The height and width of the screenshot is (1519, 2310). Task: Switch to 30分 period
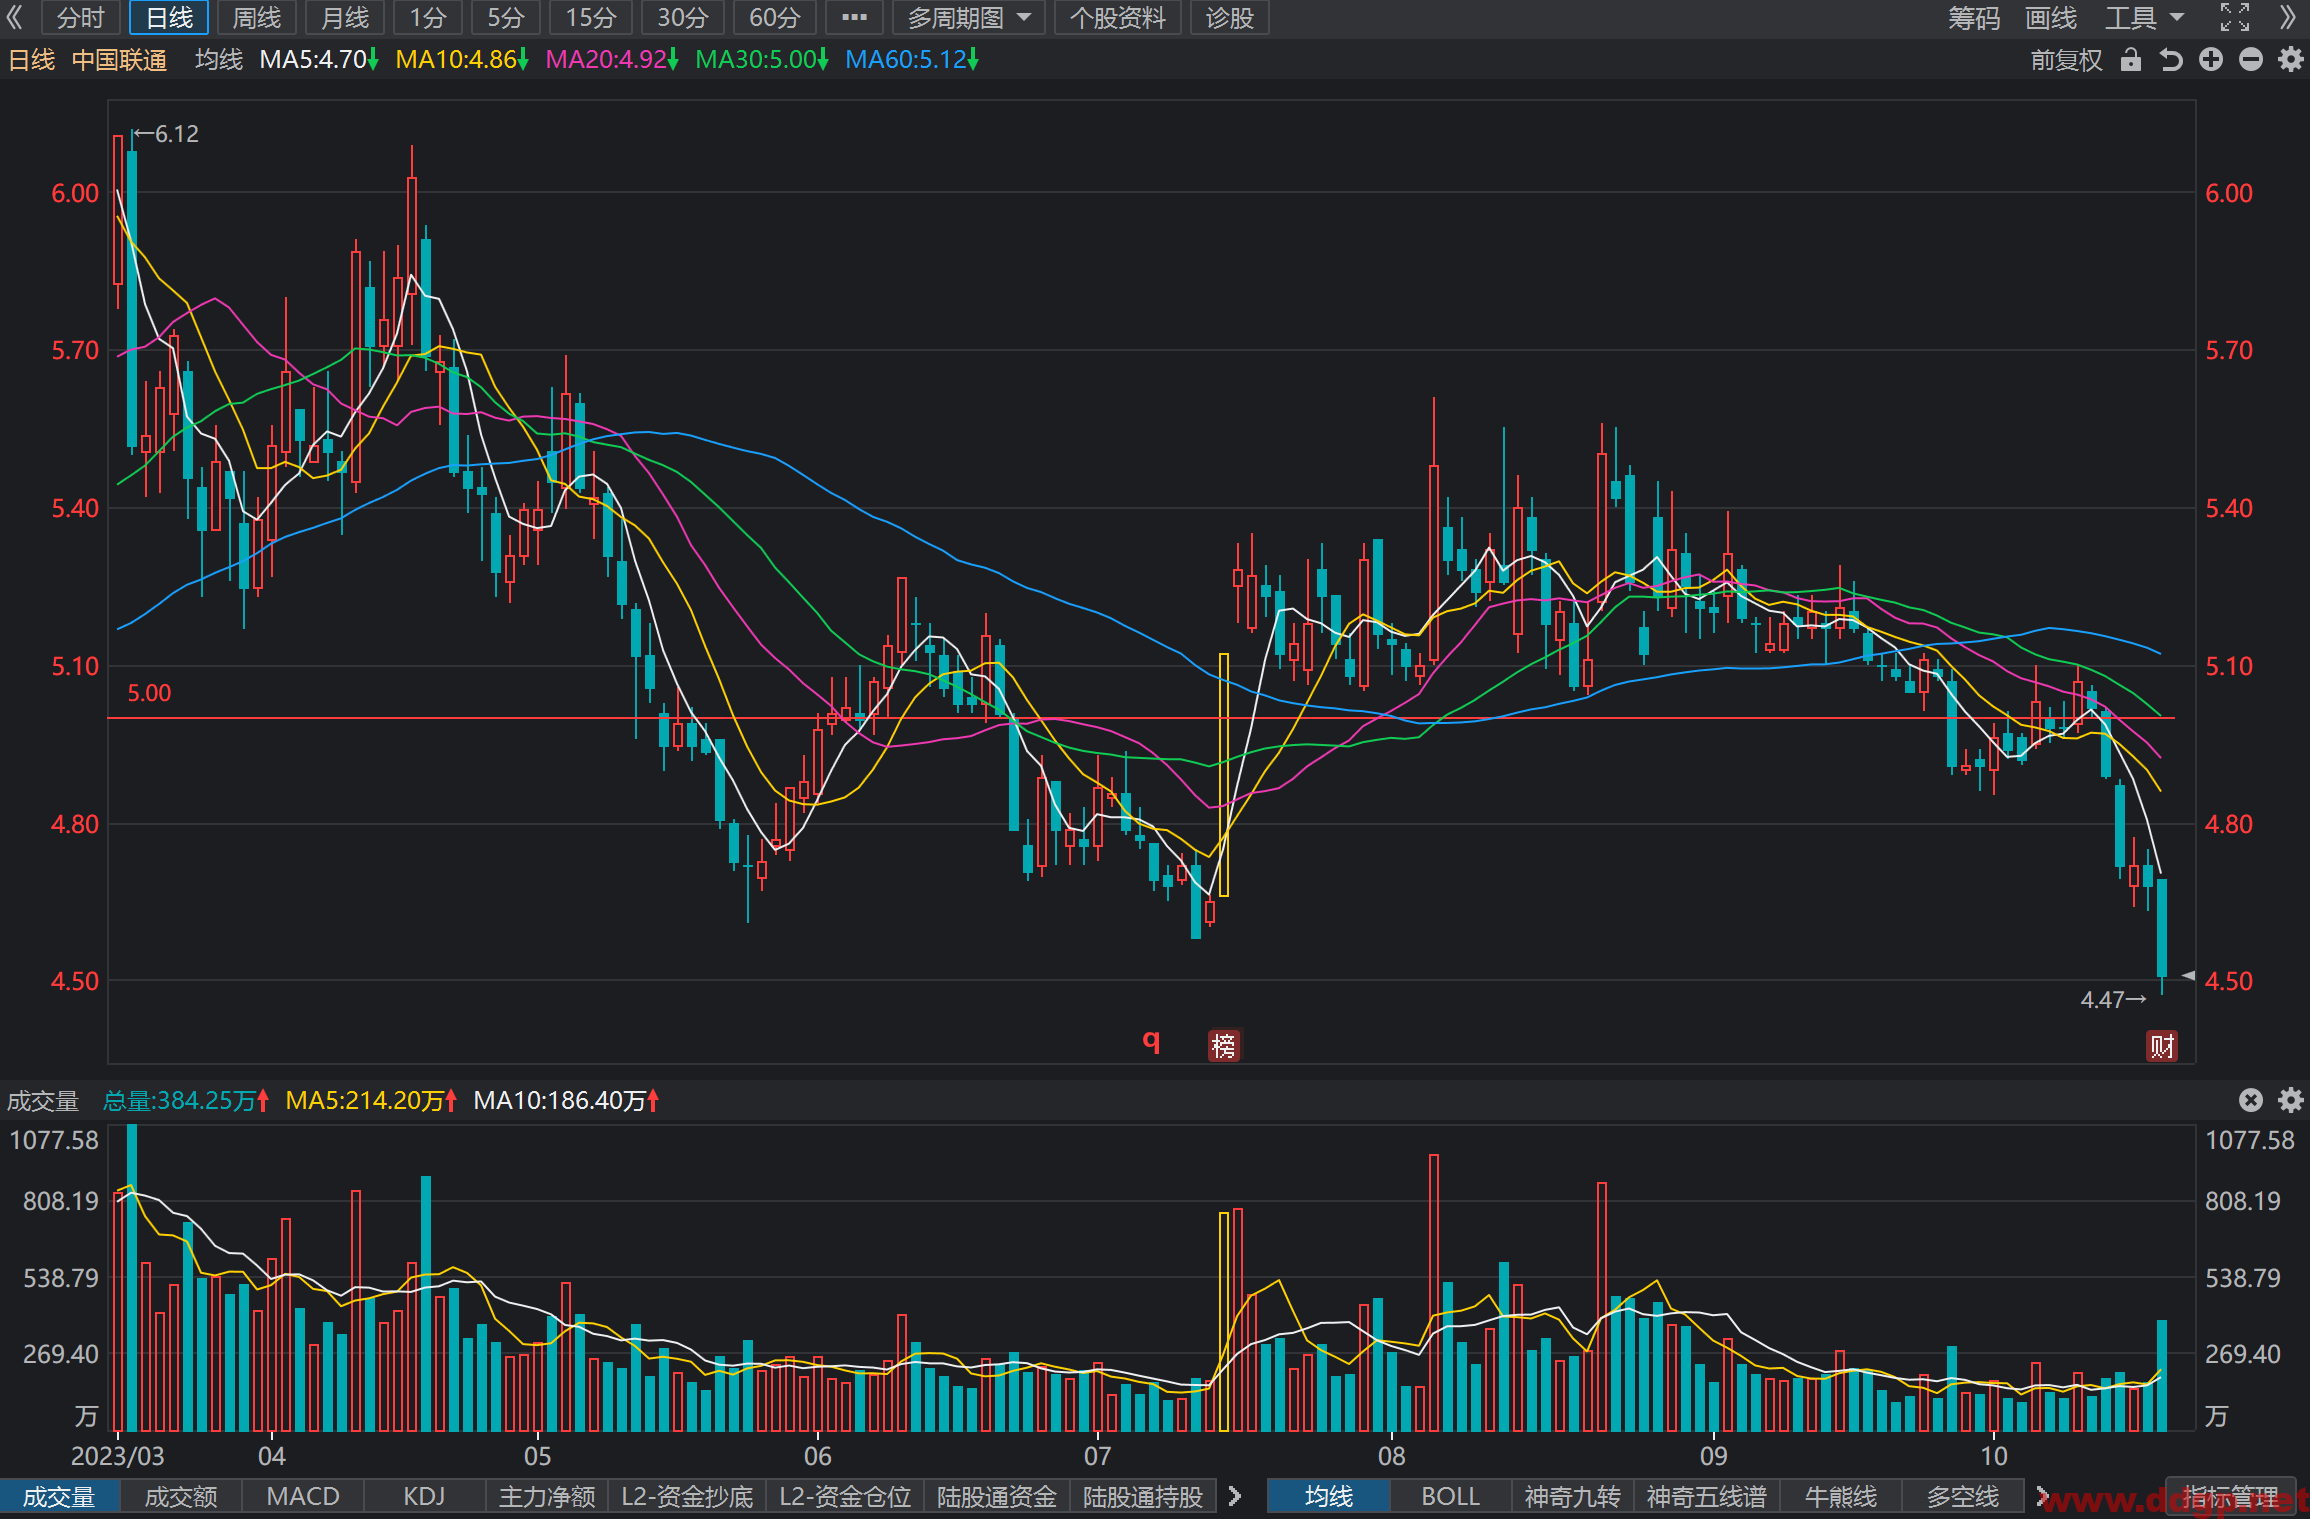[x=683, y=17]
